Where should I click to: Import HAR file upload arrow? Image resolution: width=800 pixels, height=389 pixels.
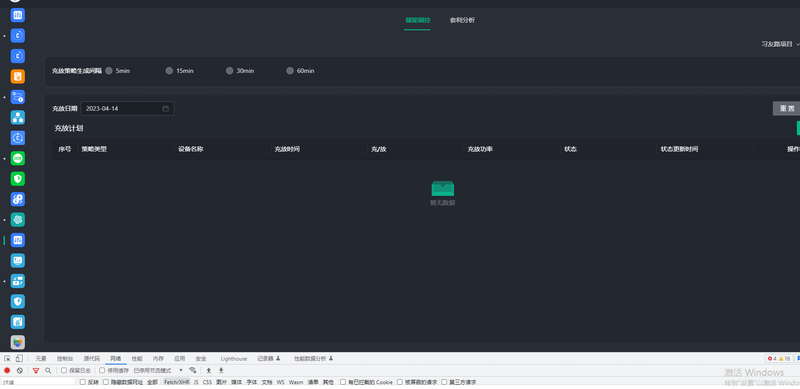tap(209, 370)
